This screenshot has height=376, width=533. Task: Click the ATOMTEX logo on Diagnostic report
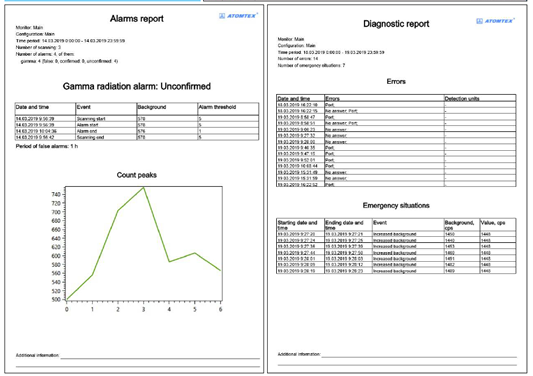click(x=495, y=21)
